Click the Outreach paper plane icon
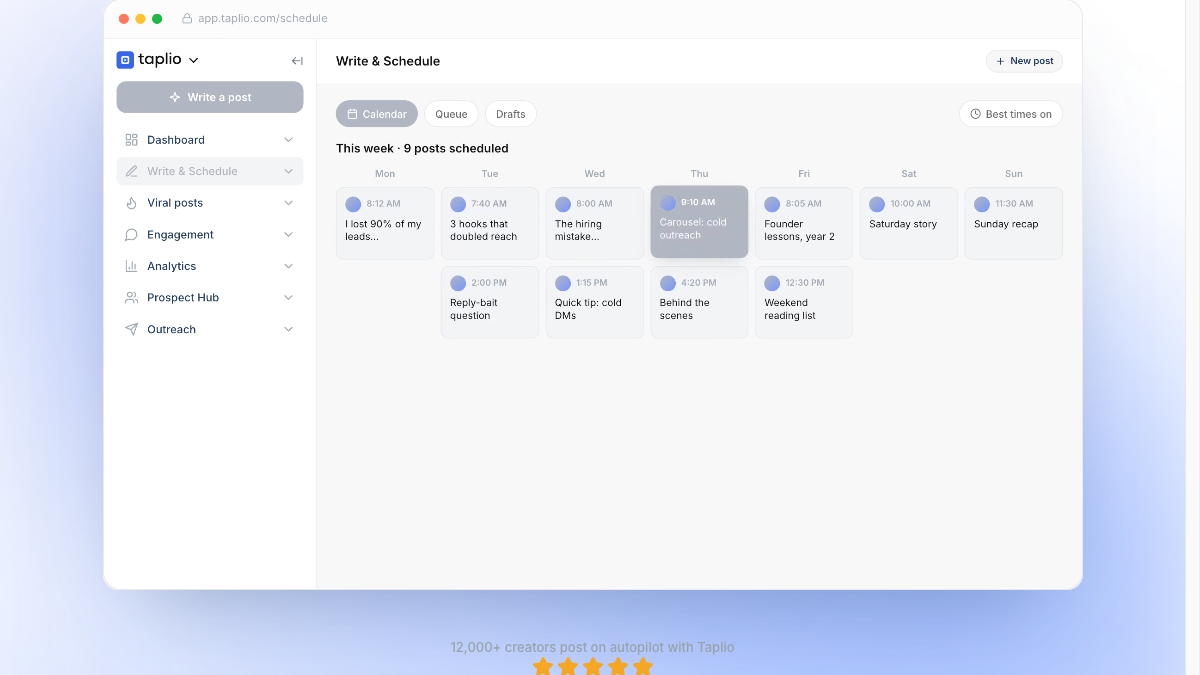The width and height of the screenshot is (1200, 675). [x=131, y=329]
